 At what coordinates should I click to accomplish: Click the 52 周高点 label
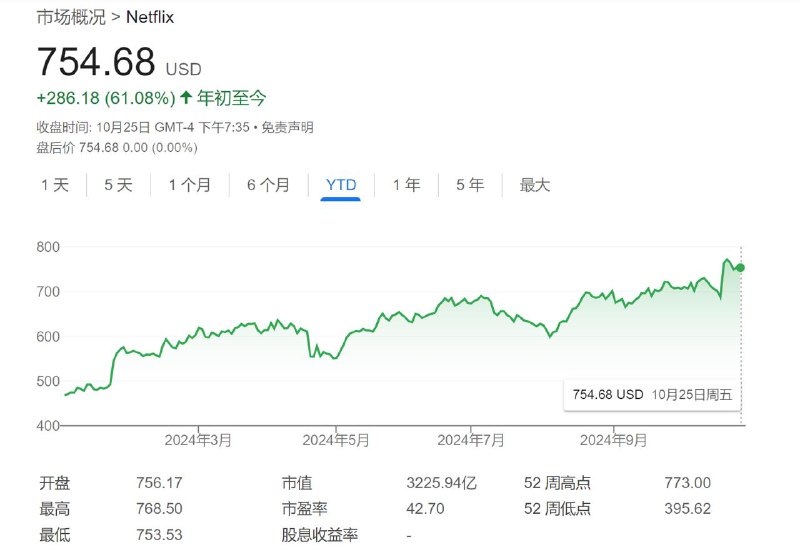point(557,483)
